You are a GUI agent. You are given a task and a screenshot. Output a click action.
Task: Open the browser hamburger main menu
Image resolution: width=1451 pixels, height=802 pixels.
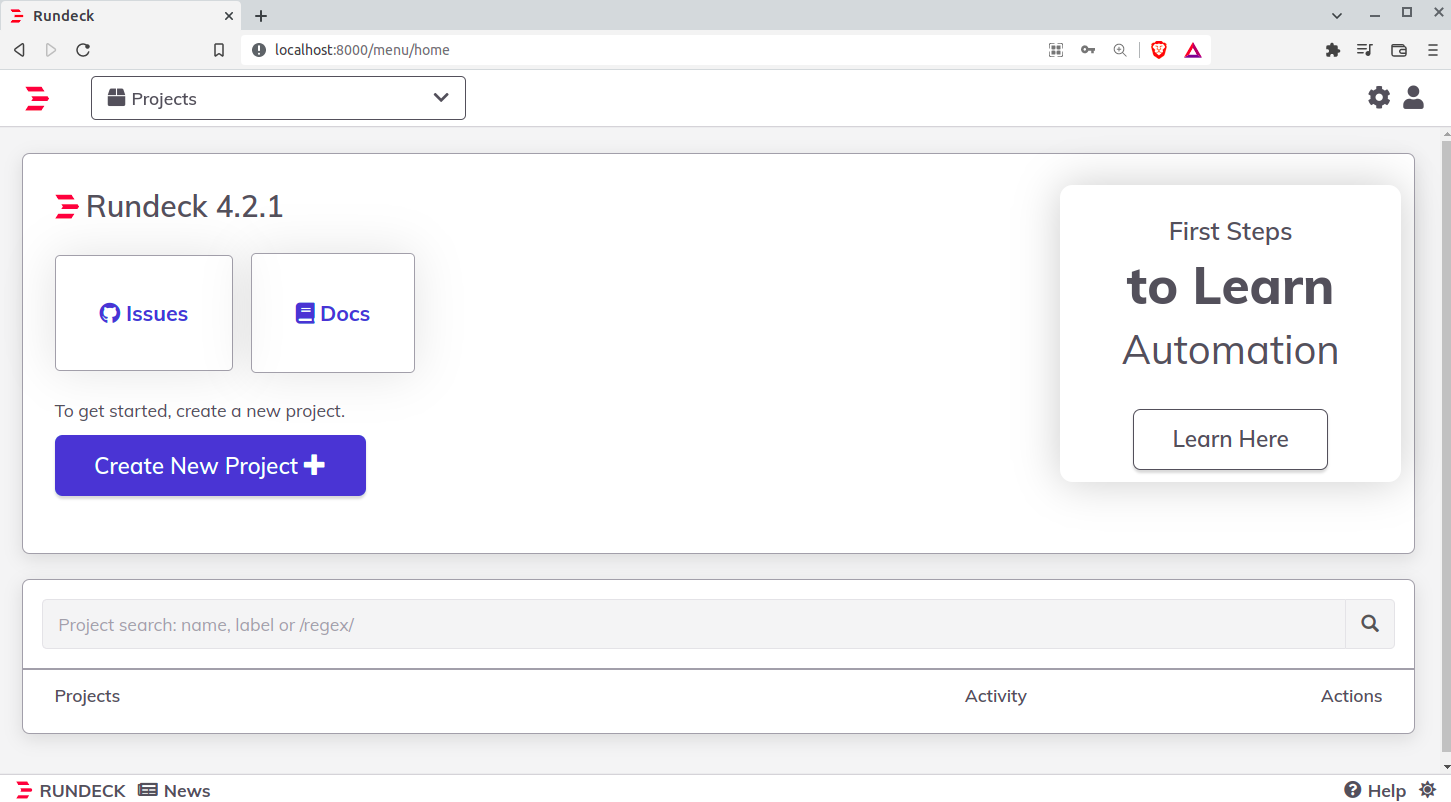(1432, 50)
